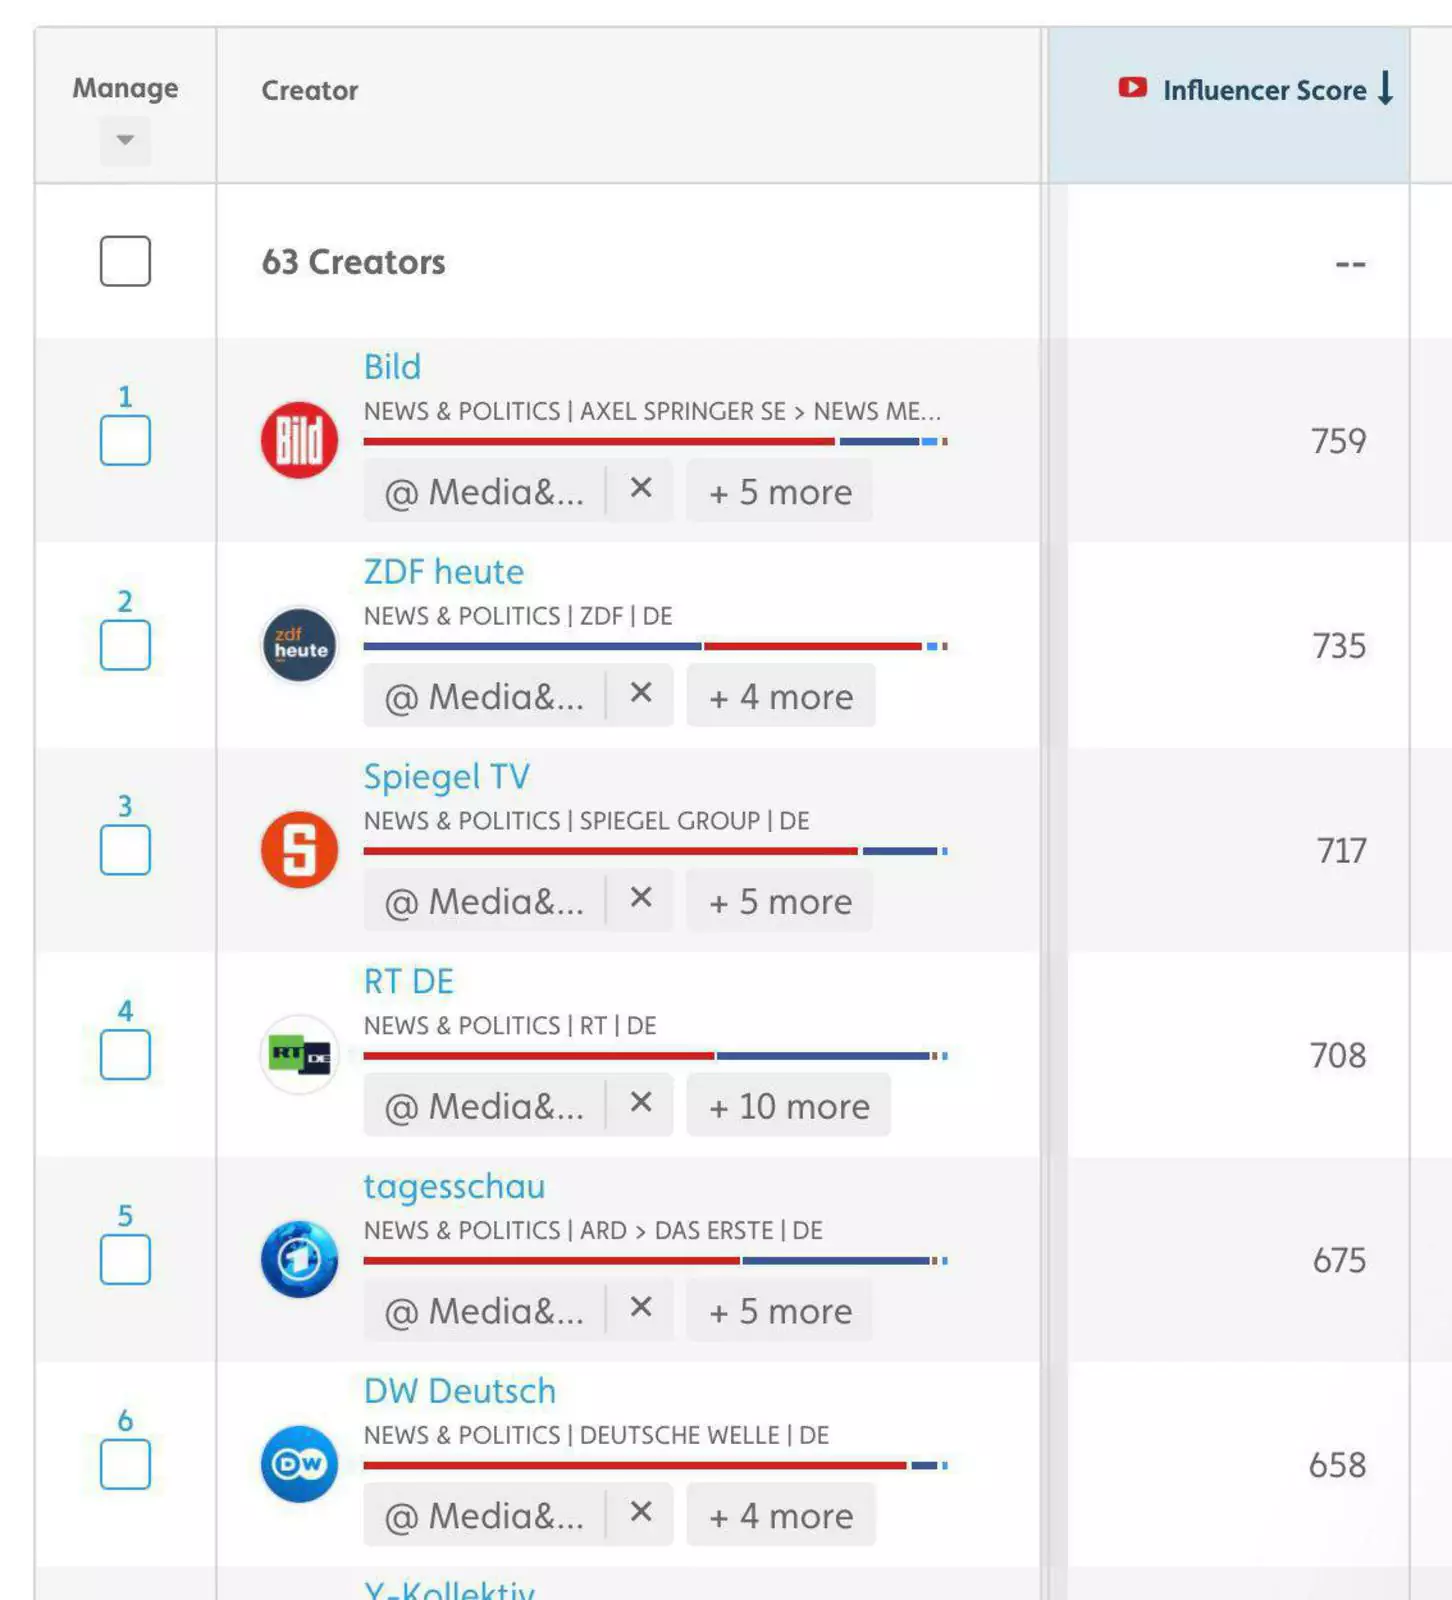
Task: Click the RT DE channel logo
Action: click(x=299, y=1055)
